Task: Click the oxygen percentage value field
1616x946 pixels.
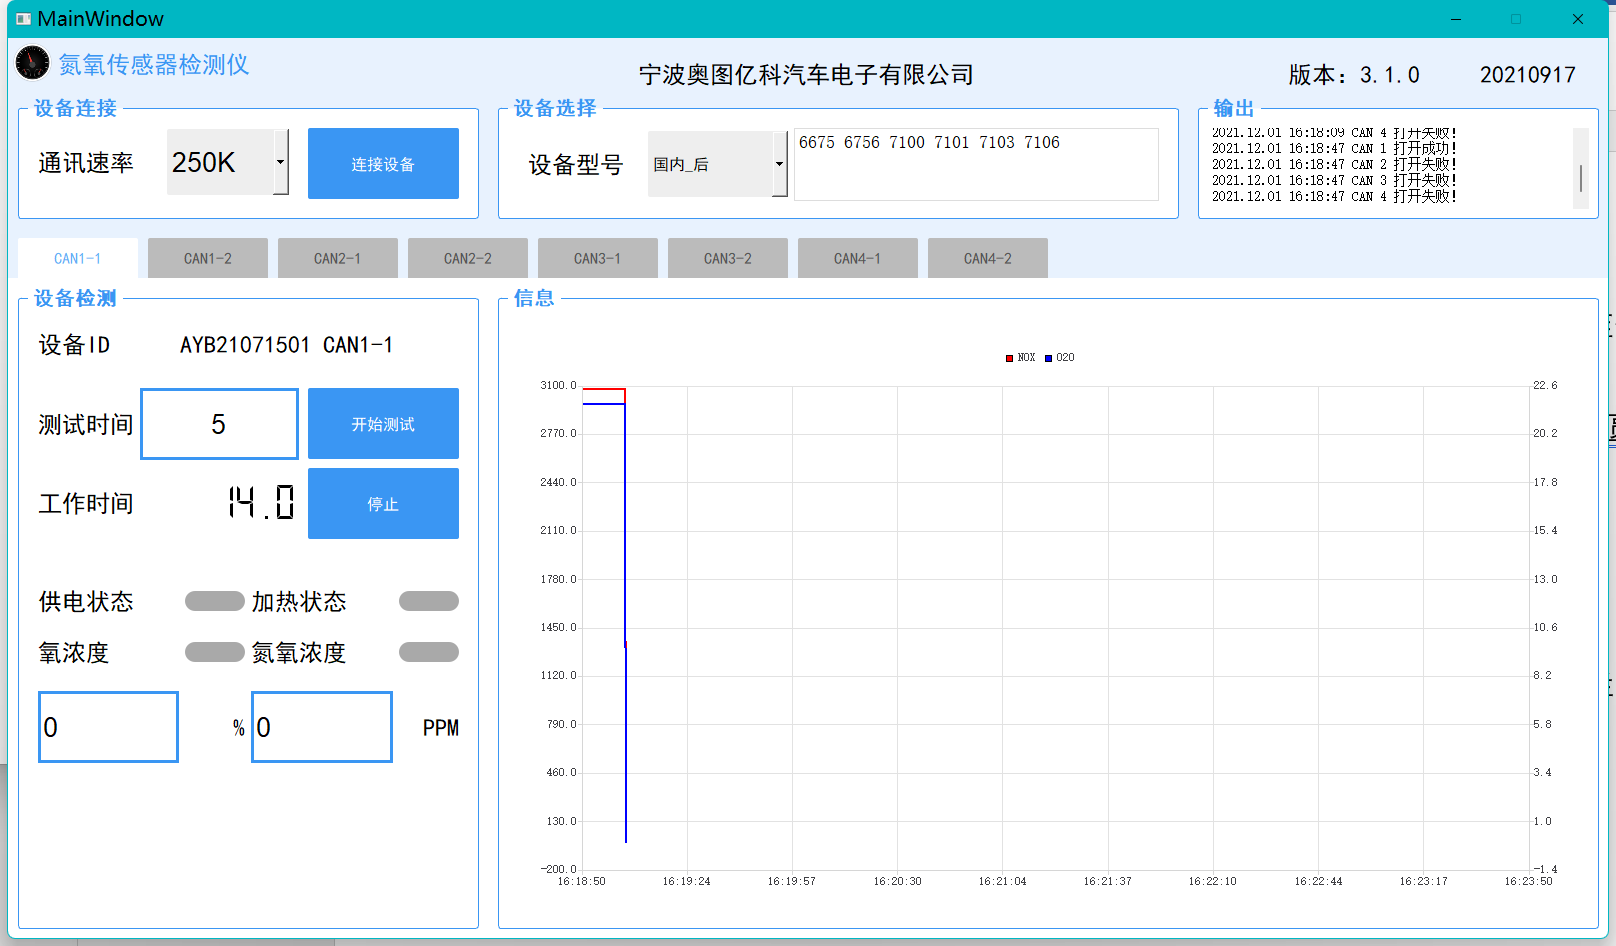Action: 108,727
